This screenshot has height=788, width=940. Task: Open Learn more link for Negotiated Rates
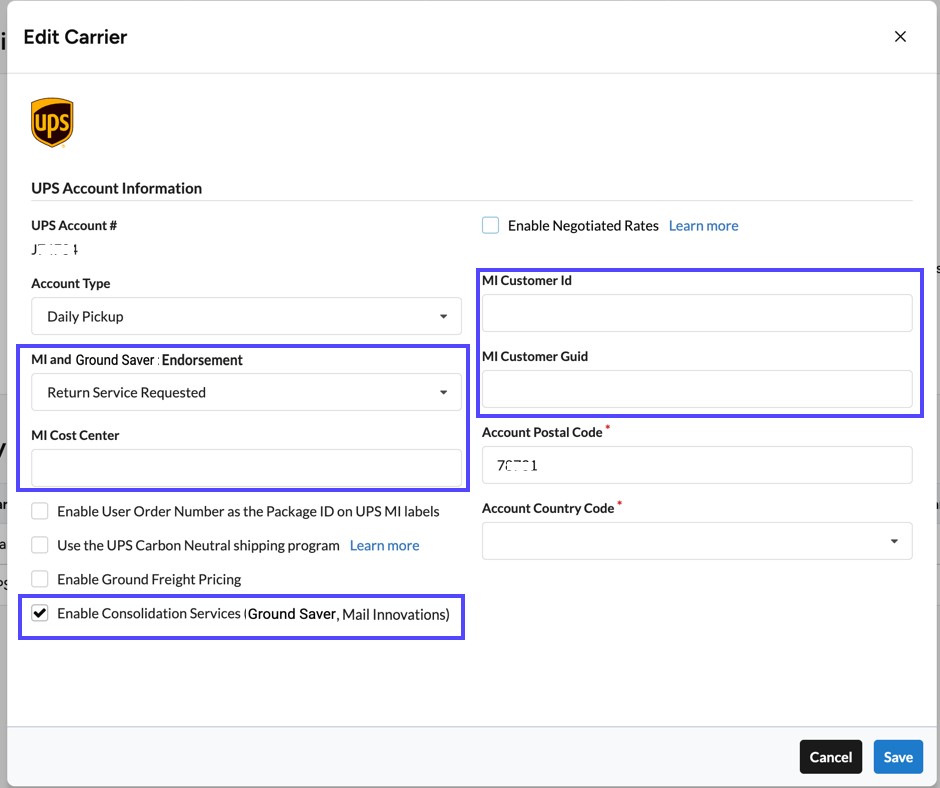pyautogui.click(x=703, y=226)
